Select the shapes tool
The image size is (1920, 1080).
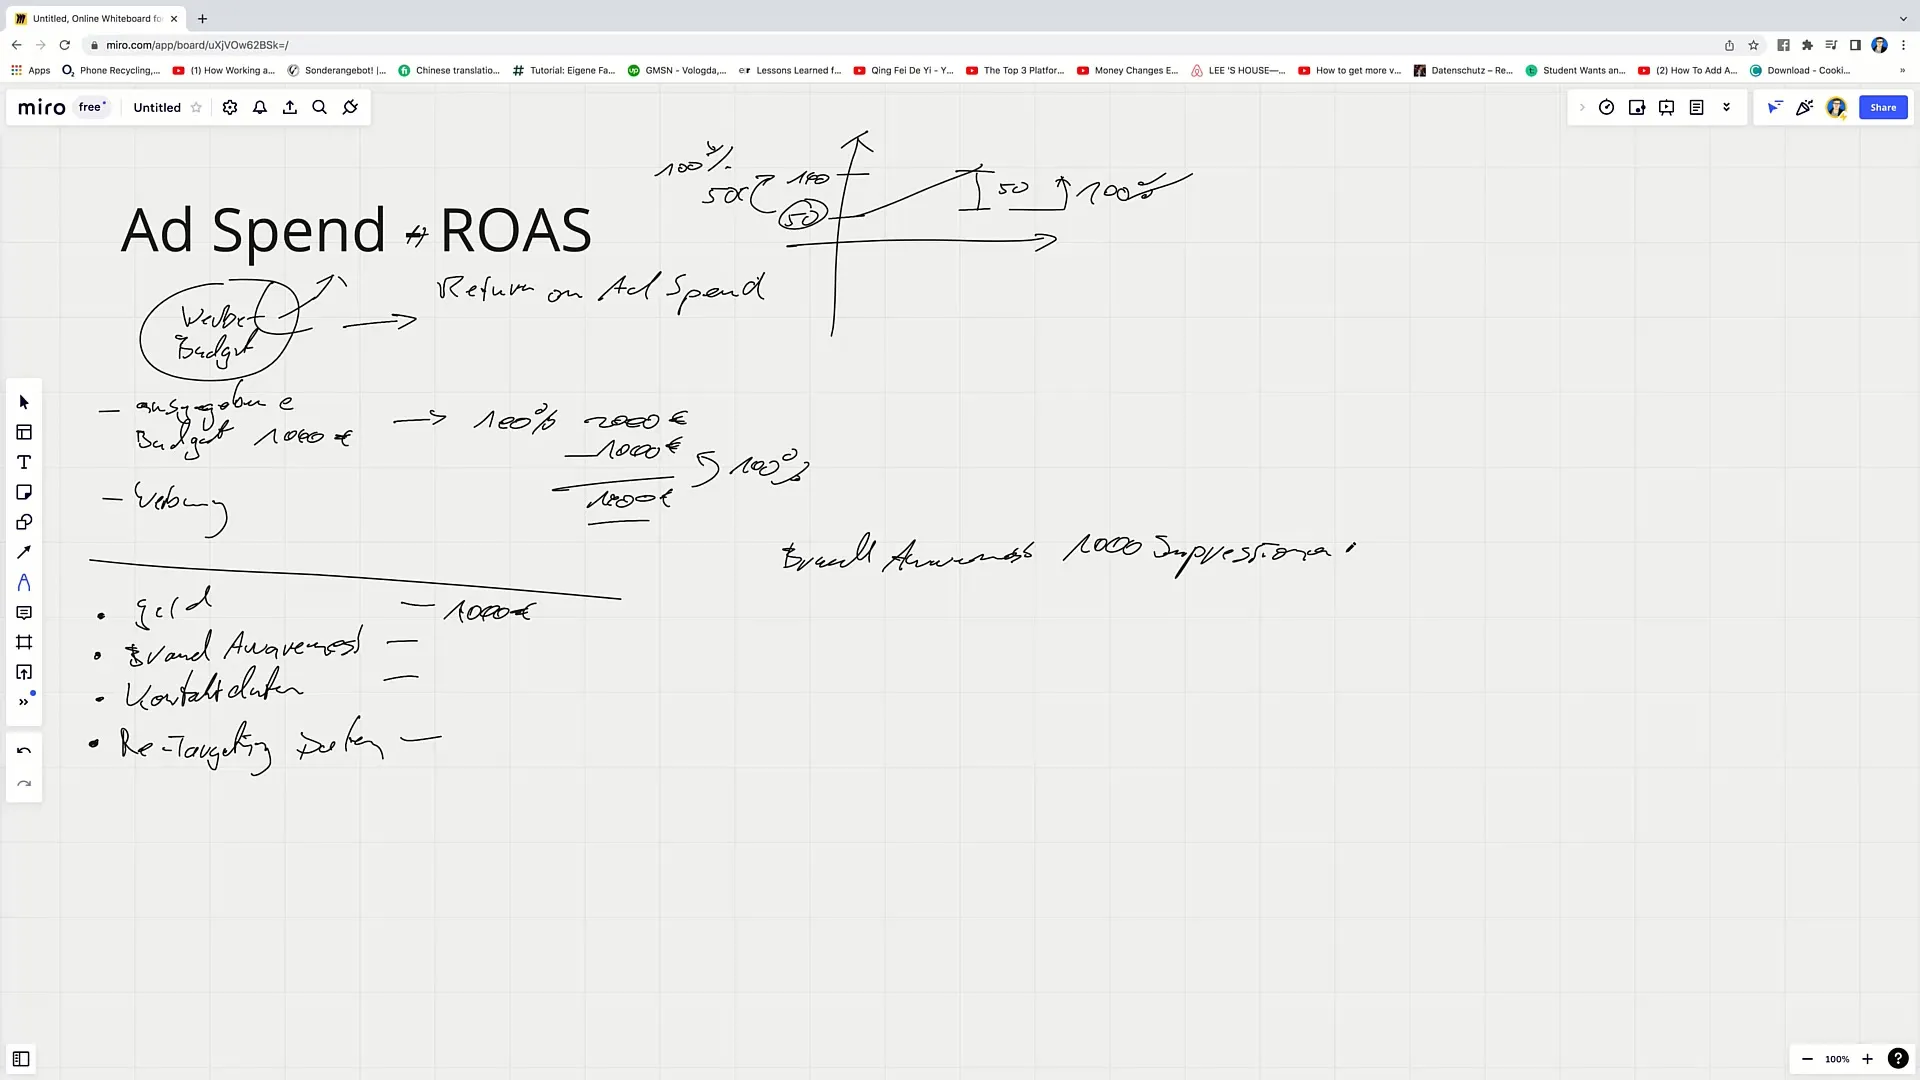point(24,522)
